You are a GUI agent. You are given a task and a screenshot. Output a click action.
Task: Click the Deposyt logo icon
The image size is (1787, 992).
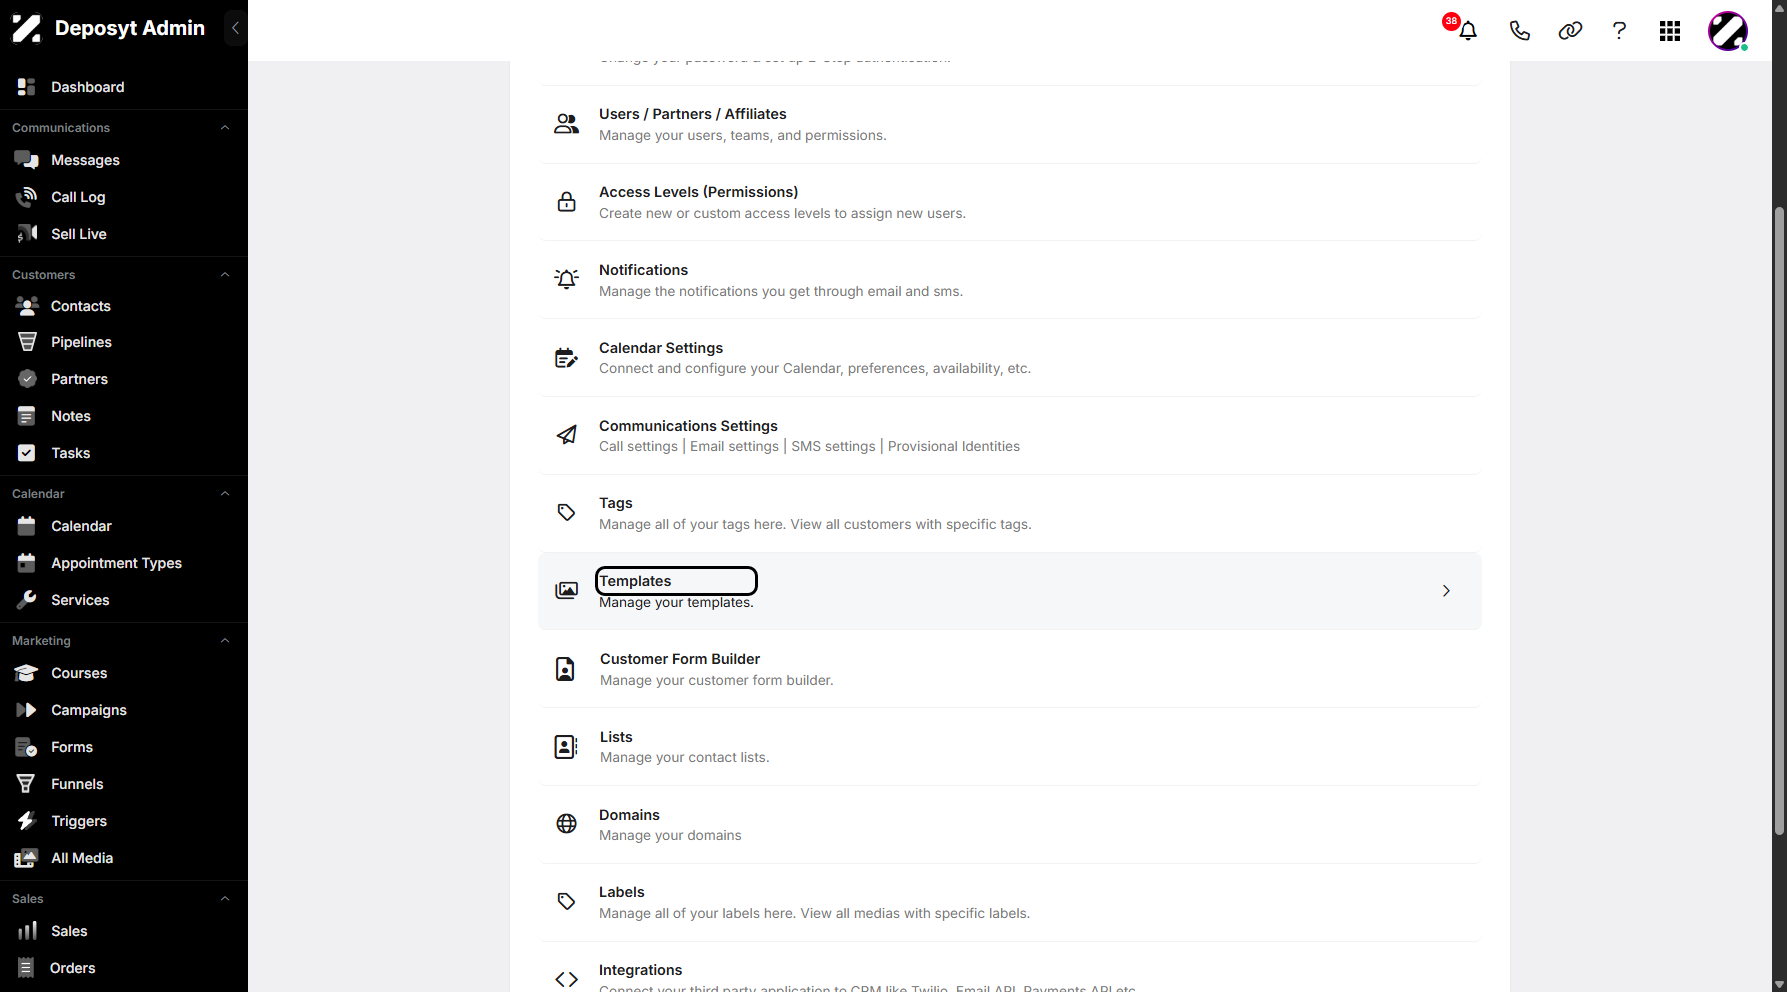(x=26, y=28)
